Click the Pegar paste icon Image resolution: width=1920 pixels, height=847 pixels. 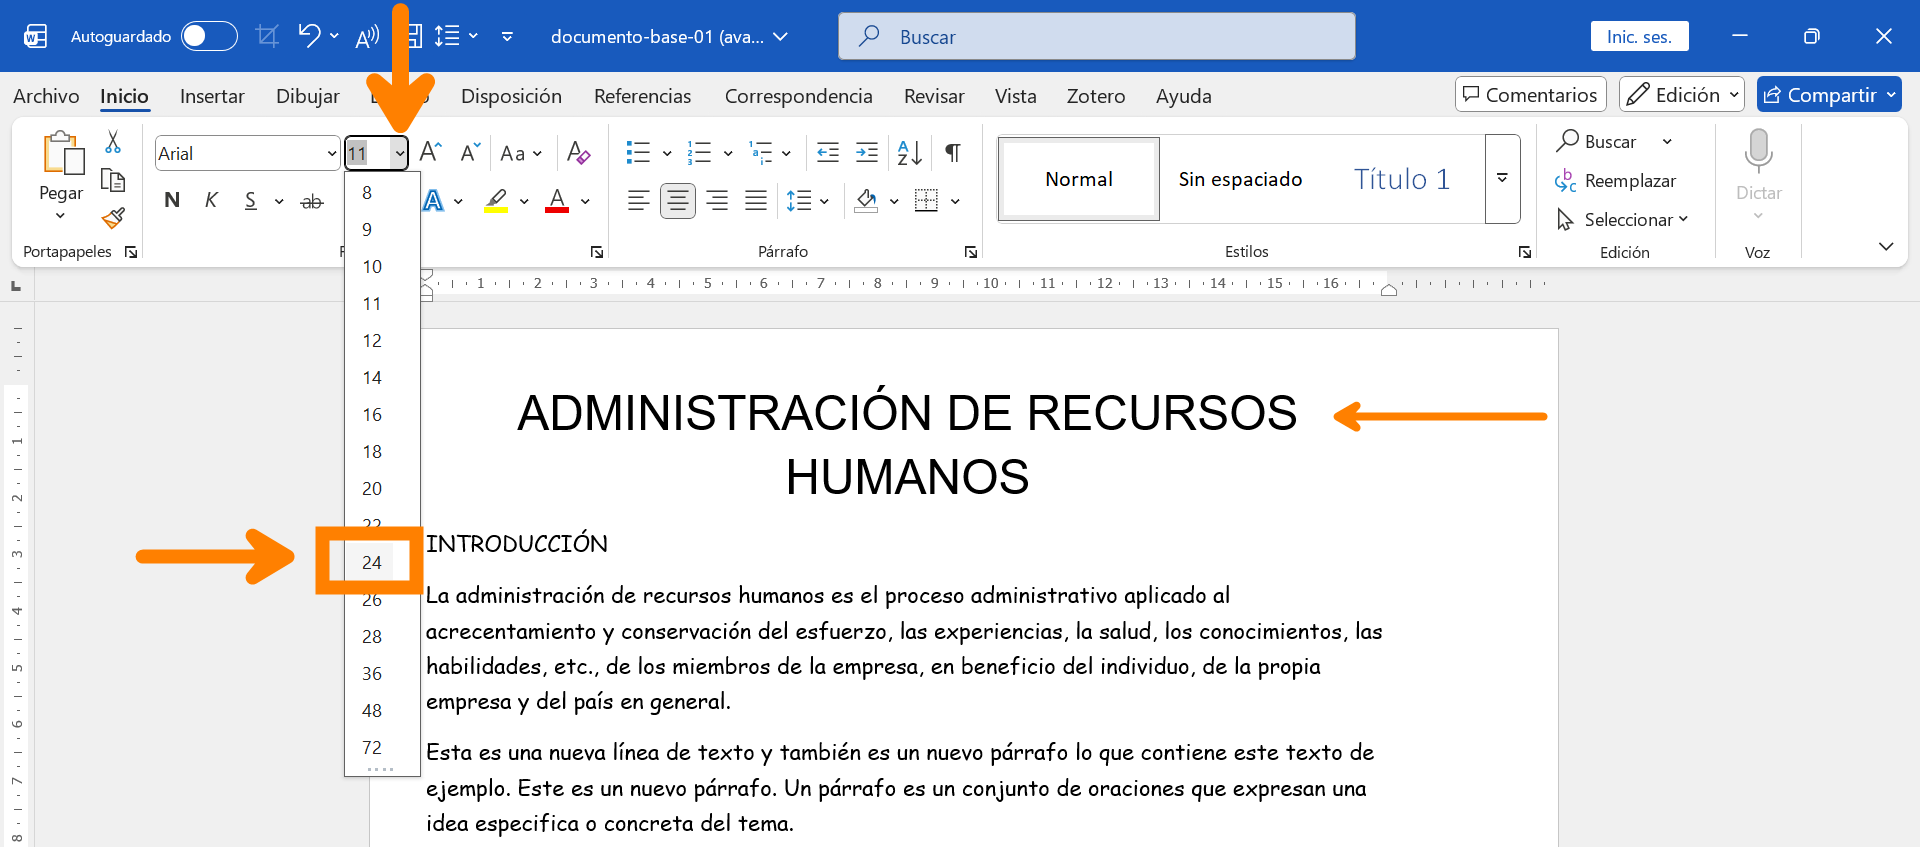pyautogui.click(x=62, y=153)
